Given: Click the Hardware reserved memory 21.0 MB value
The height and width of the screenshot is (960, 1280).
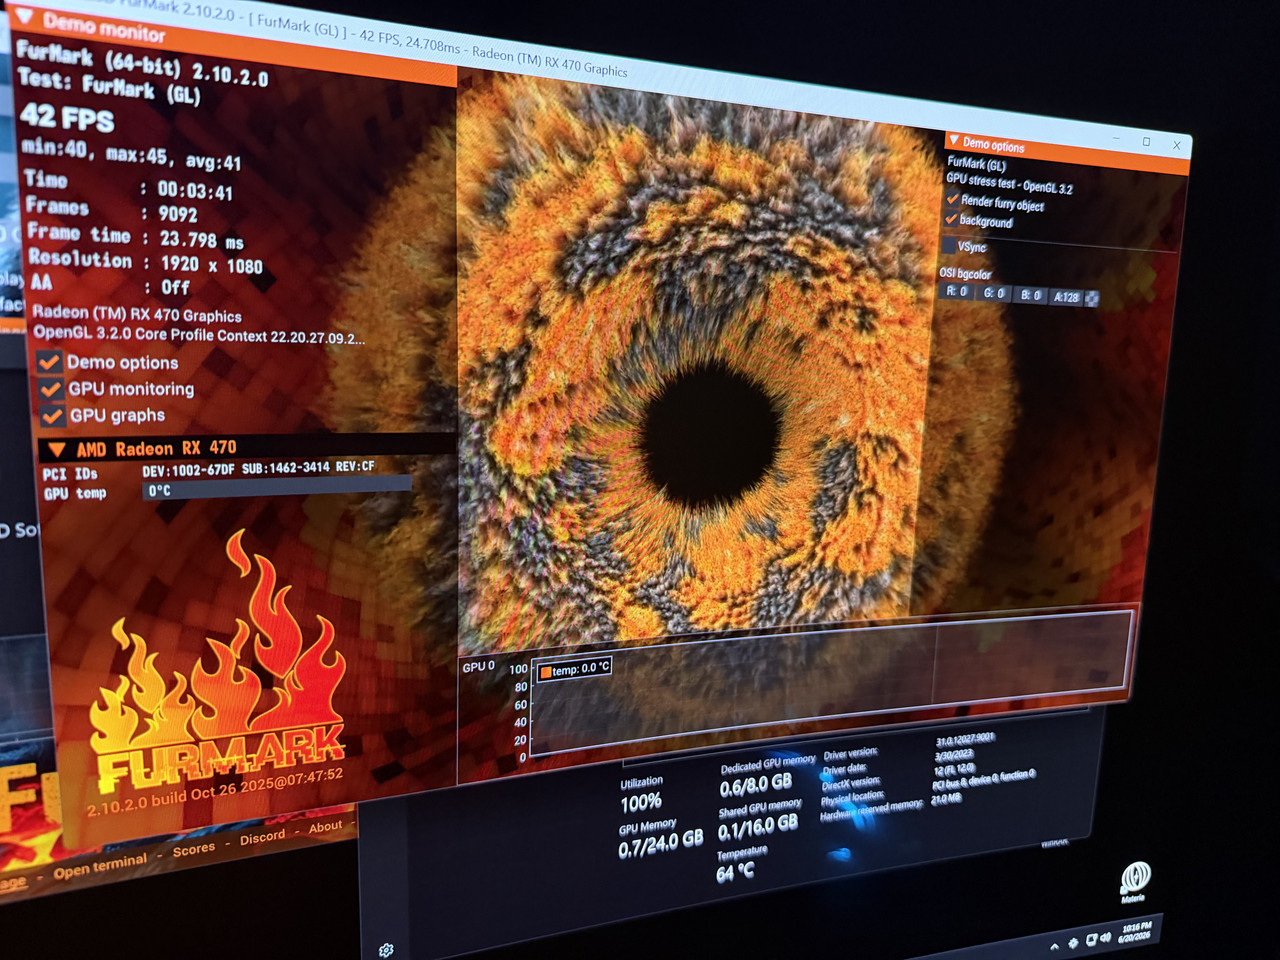Looking at the screenshot, I should pyautogui.click(x=946, y=800).
